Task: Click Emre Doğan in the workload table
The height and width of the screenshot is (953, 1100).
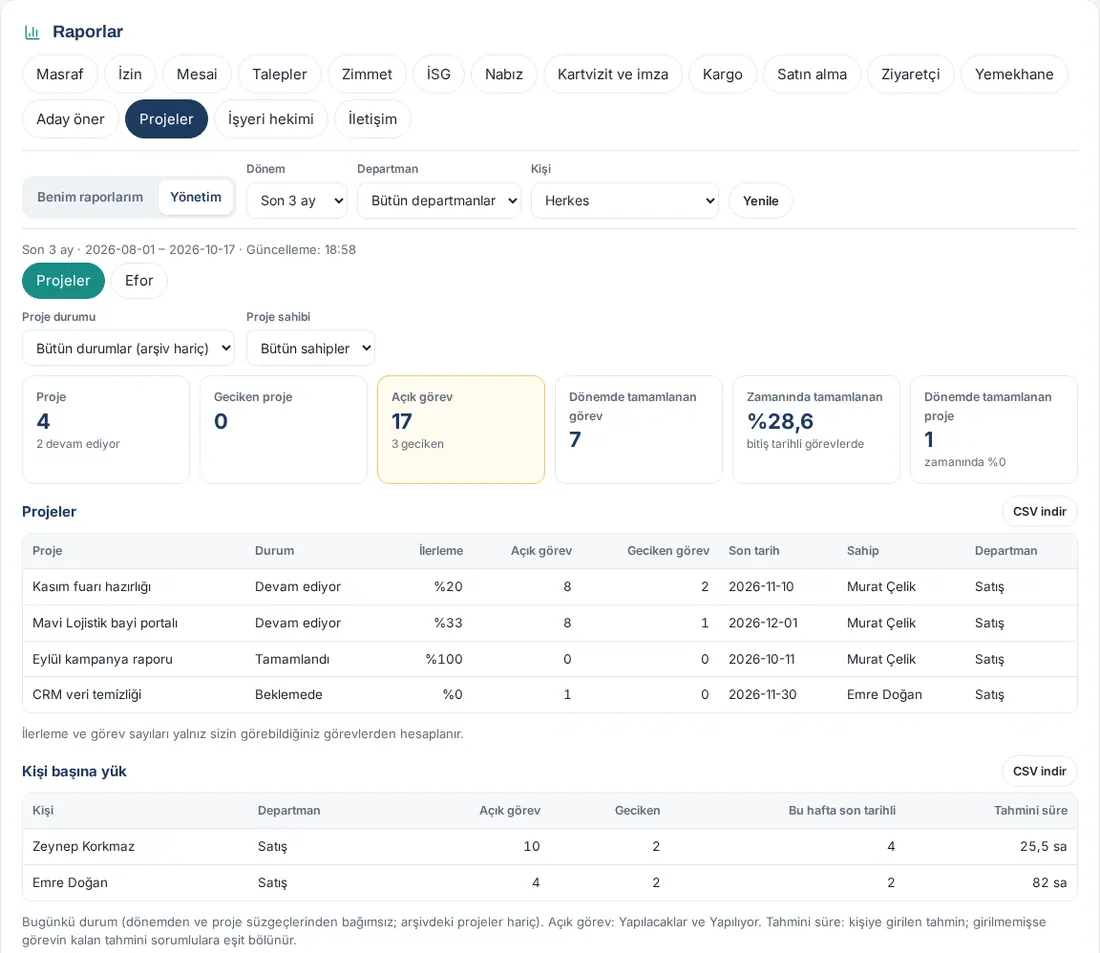Action: 70,883
